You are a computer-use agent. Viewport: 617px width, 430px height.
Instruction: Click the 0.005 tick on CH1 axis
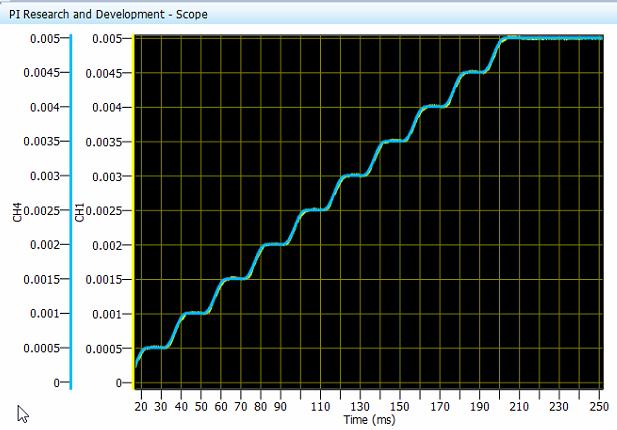pyautogui.click(x=107, y=39)
